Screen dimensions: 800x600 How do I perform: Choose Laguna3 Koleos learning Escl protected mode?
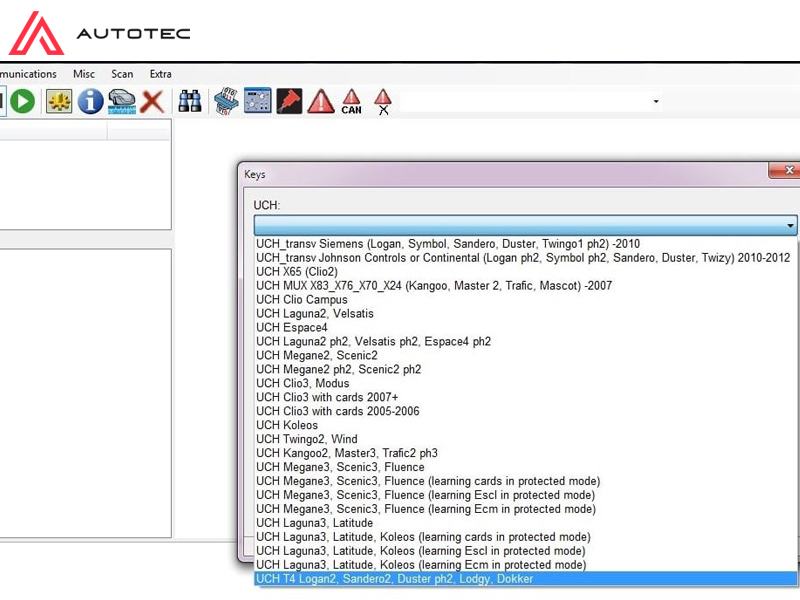click(526, 551)
